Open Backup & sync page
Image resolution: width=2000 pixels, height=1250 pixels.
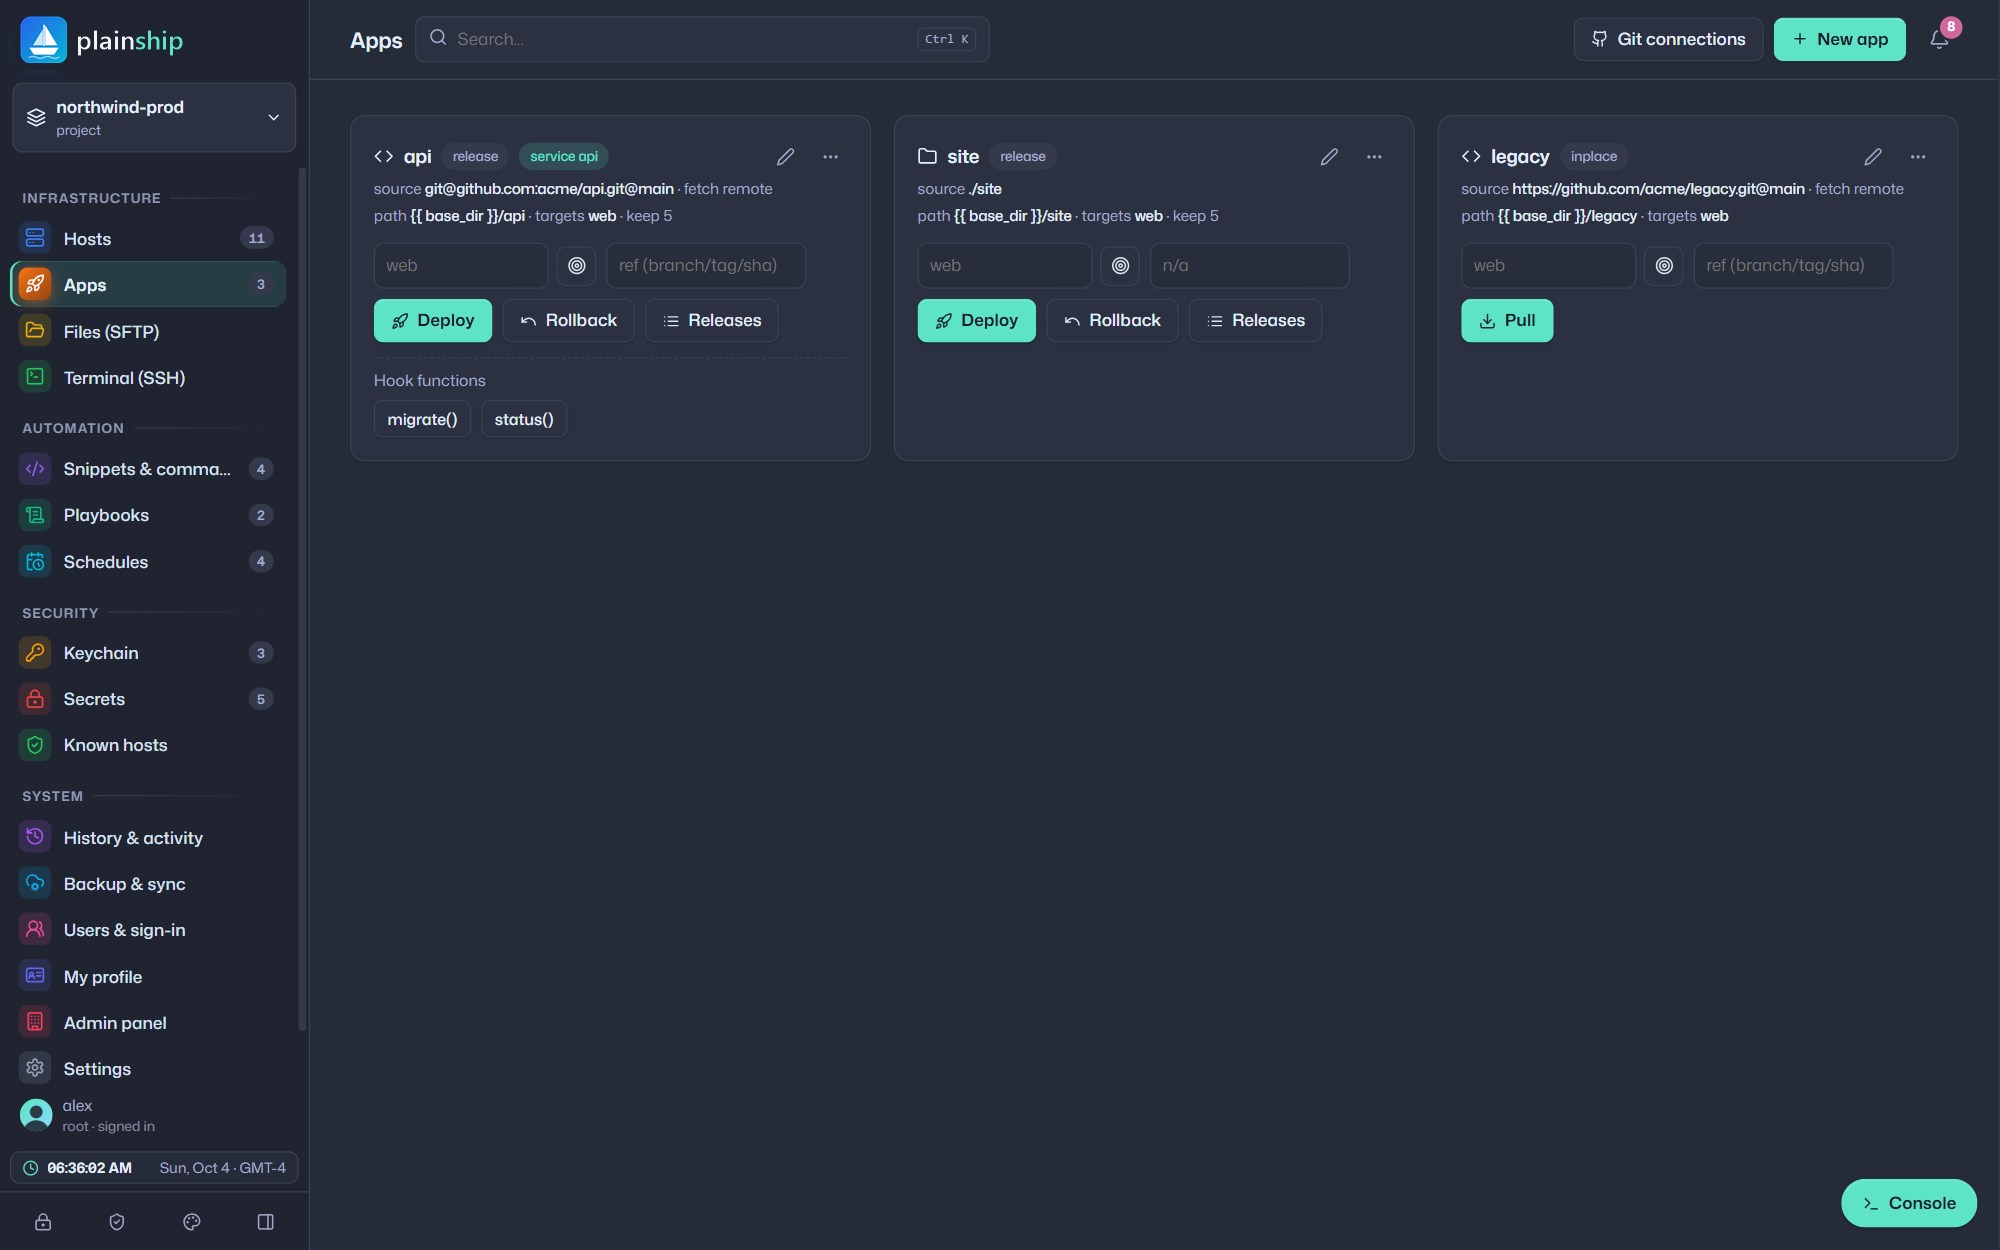[x=148, y=884]
